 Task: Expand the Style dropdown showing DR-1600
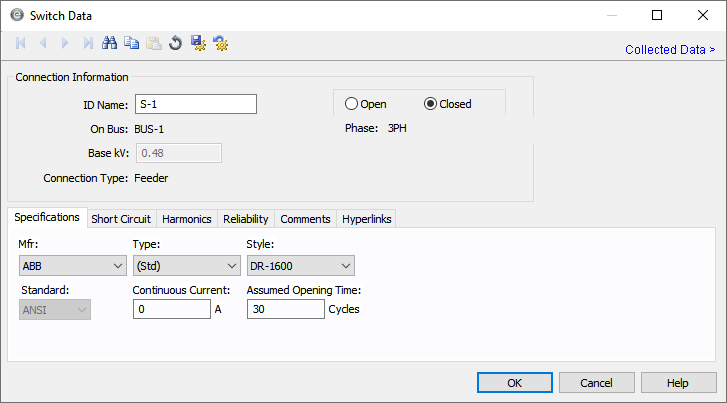(x=300, y=266)
